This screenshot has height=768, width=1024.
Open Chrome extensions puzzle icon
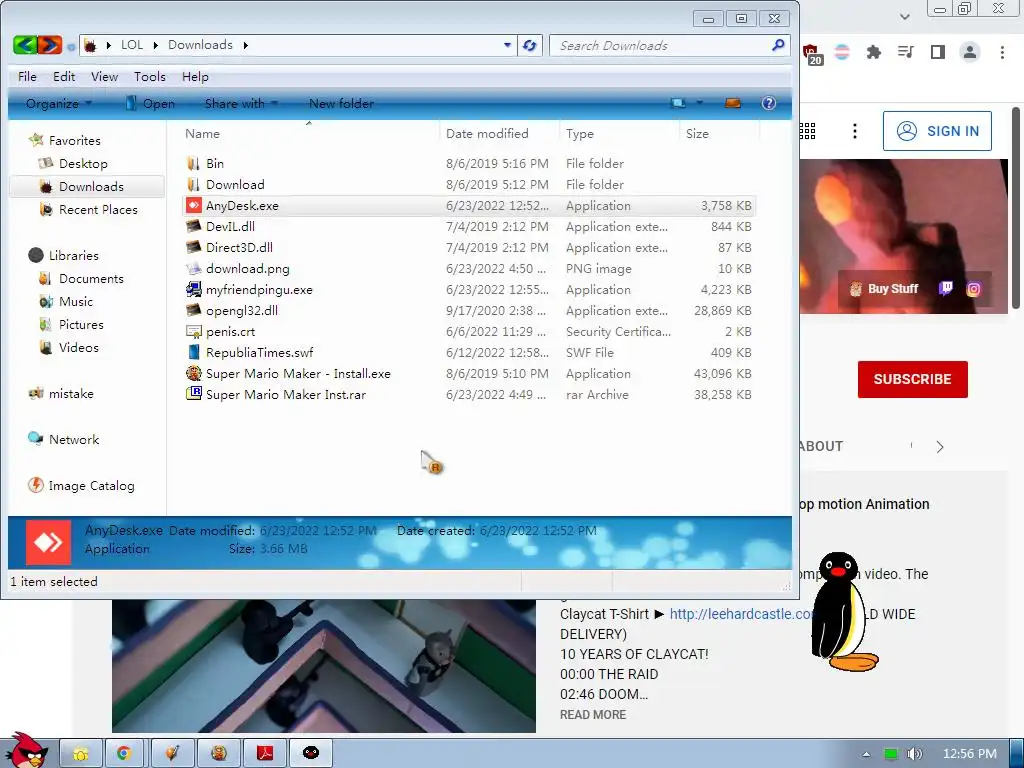pyautogui.click(x=873, y=52)
